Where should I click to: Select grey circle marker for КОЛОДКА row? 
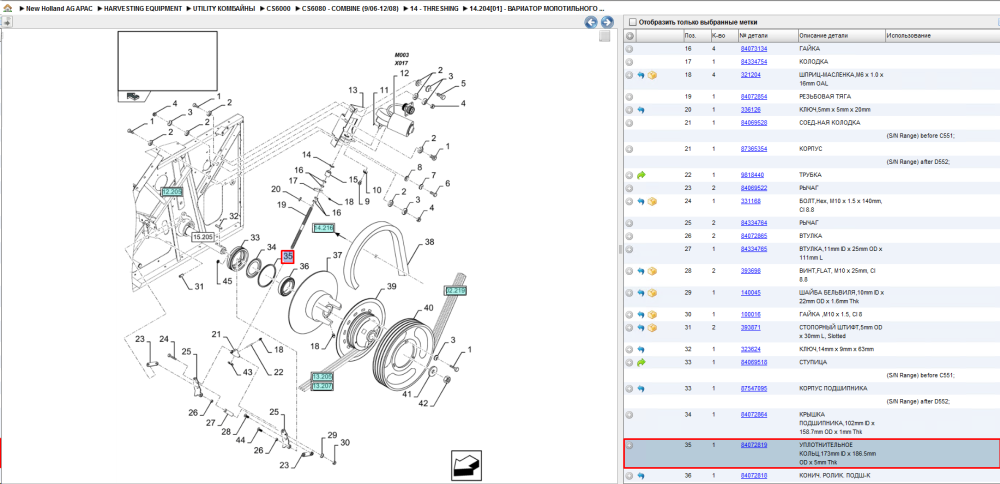point(629,62)
